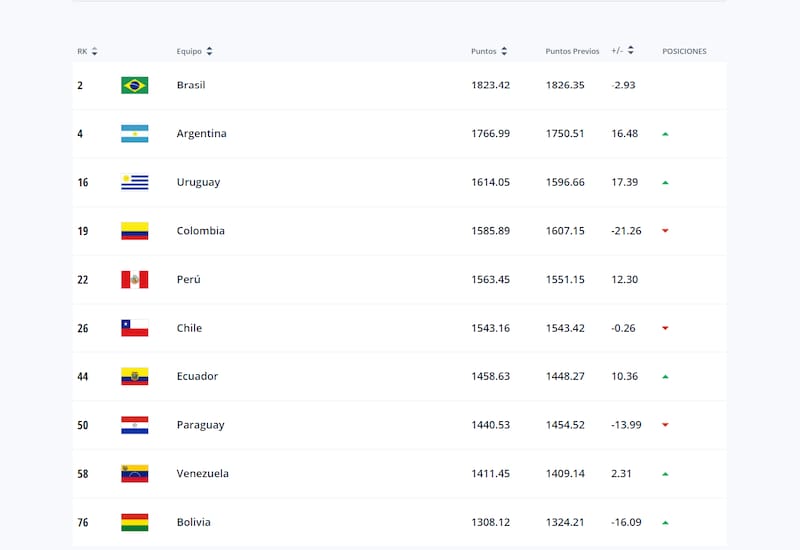Click Colombia's red down position arrow
Screen dimensions: 800x550
tap(665, 231)
